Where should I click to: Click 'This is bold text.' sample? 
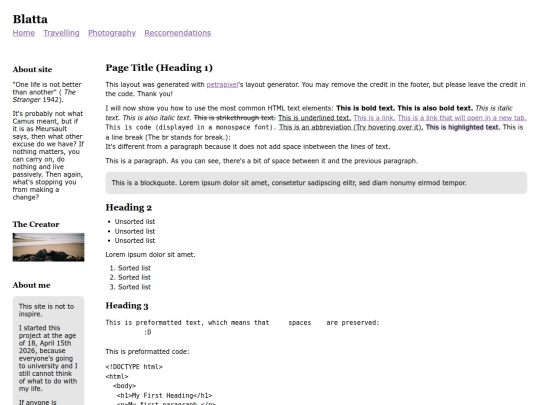[365, 108]
